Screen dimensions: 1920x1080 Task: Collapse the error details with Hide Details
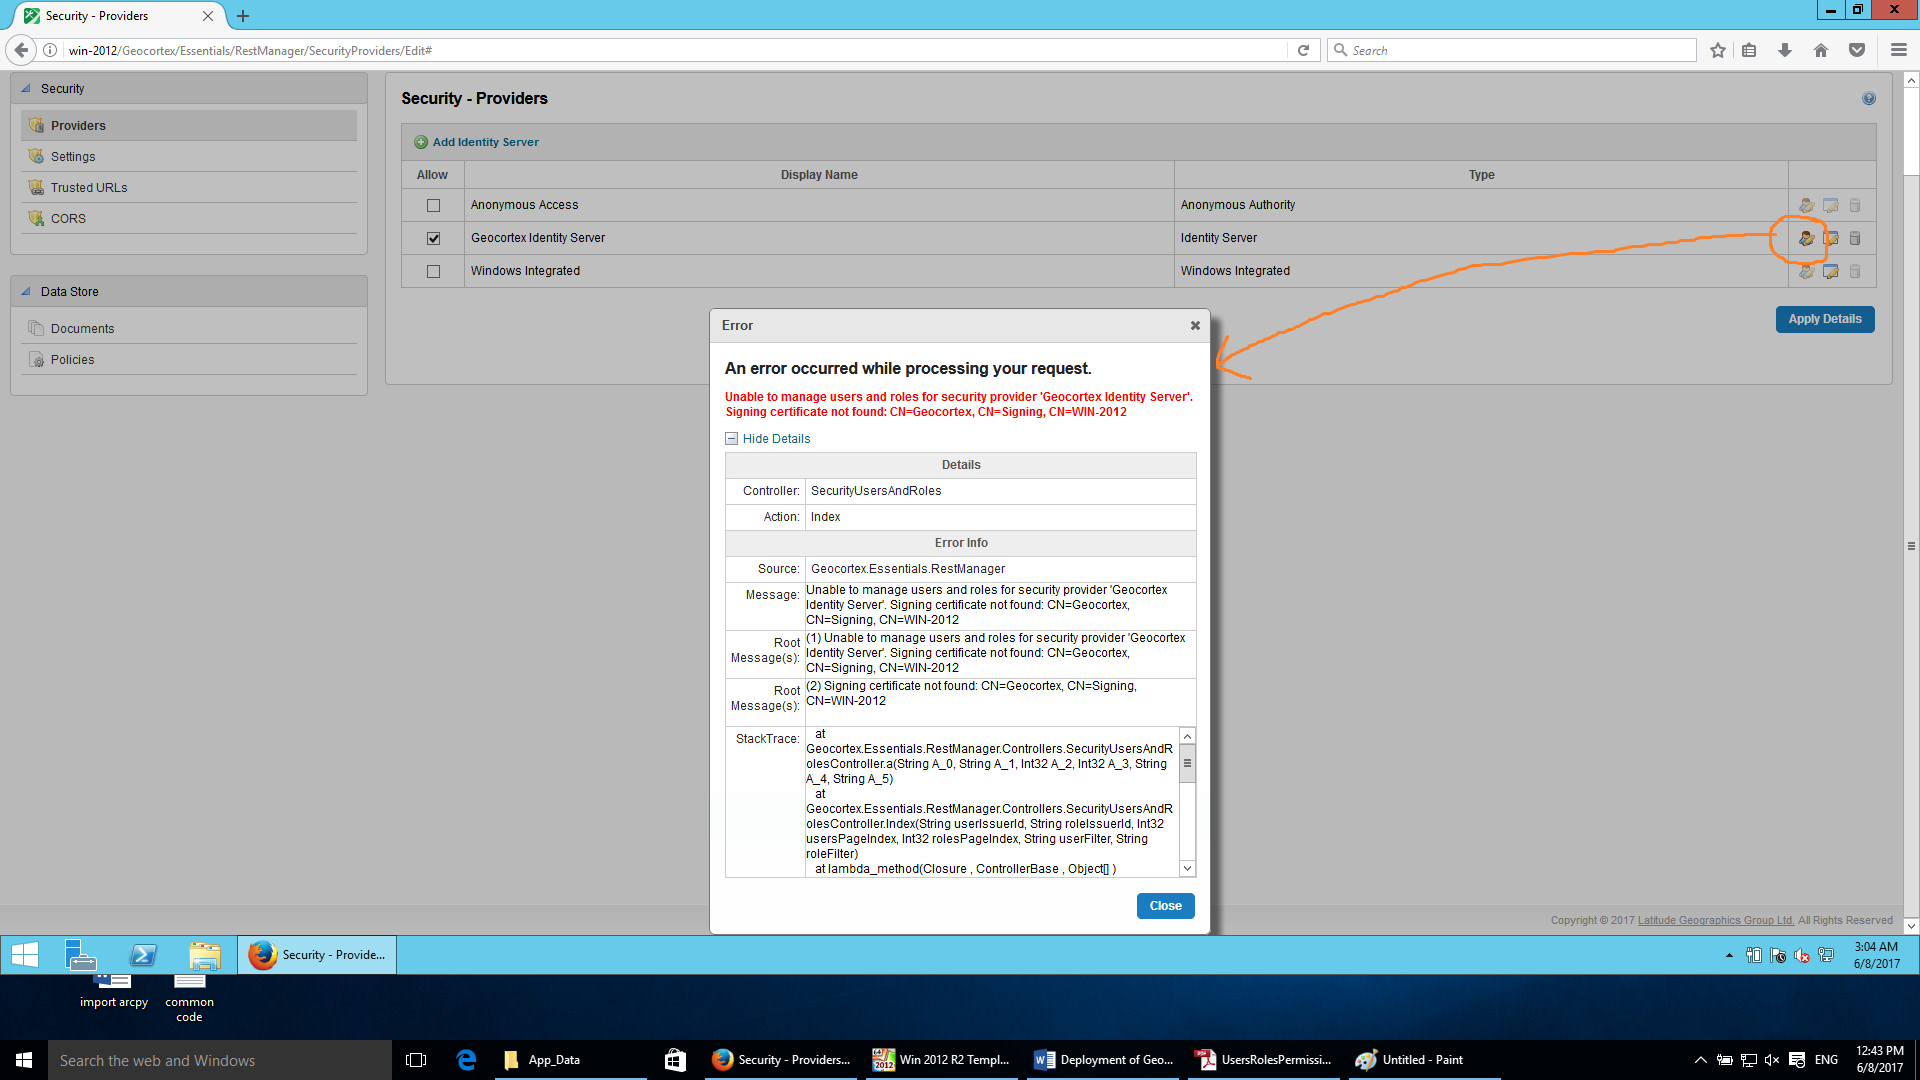767,439
